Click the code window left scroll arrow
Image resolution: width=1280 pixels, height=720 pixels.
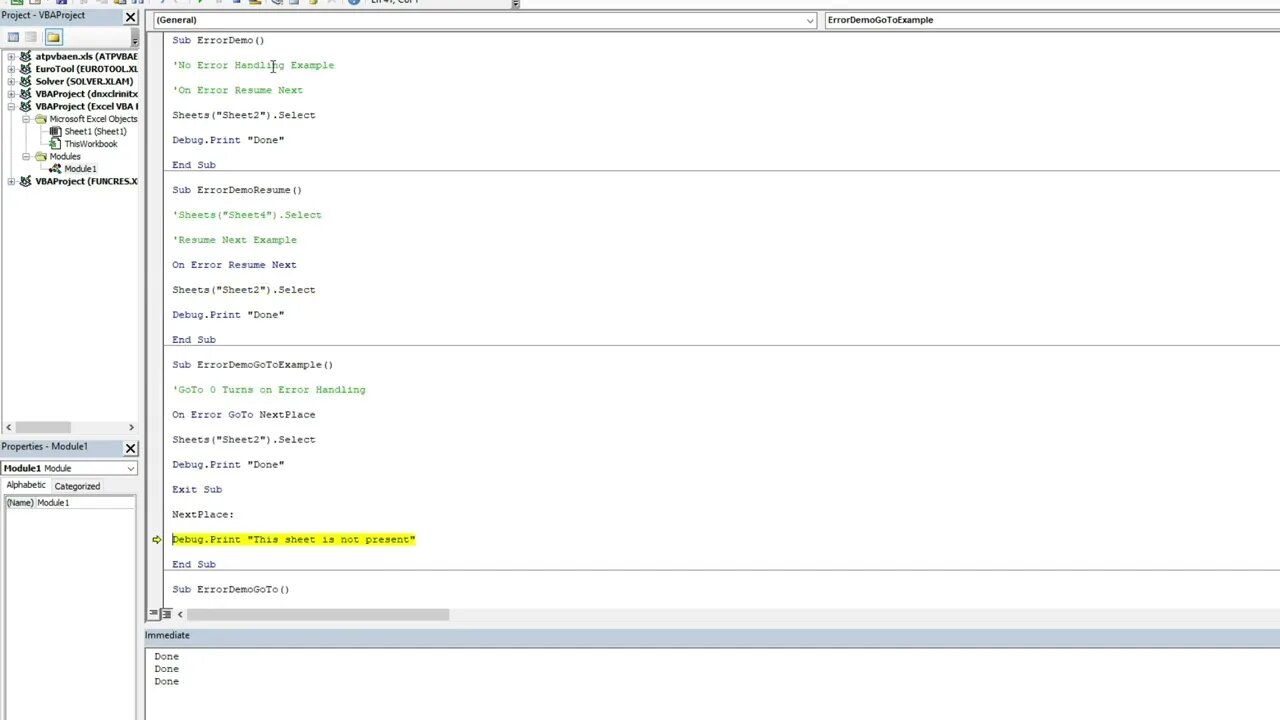(180, 614)
